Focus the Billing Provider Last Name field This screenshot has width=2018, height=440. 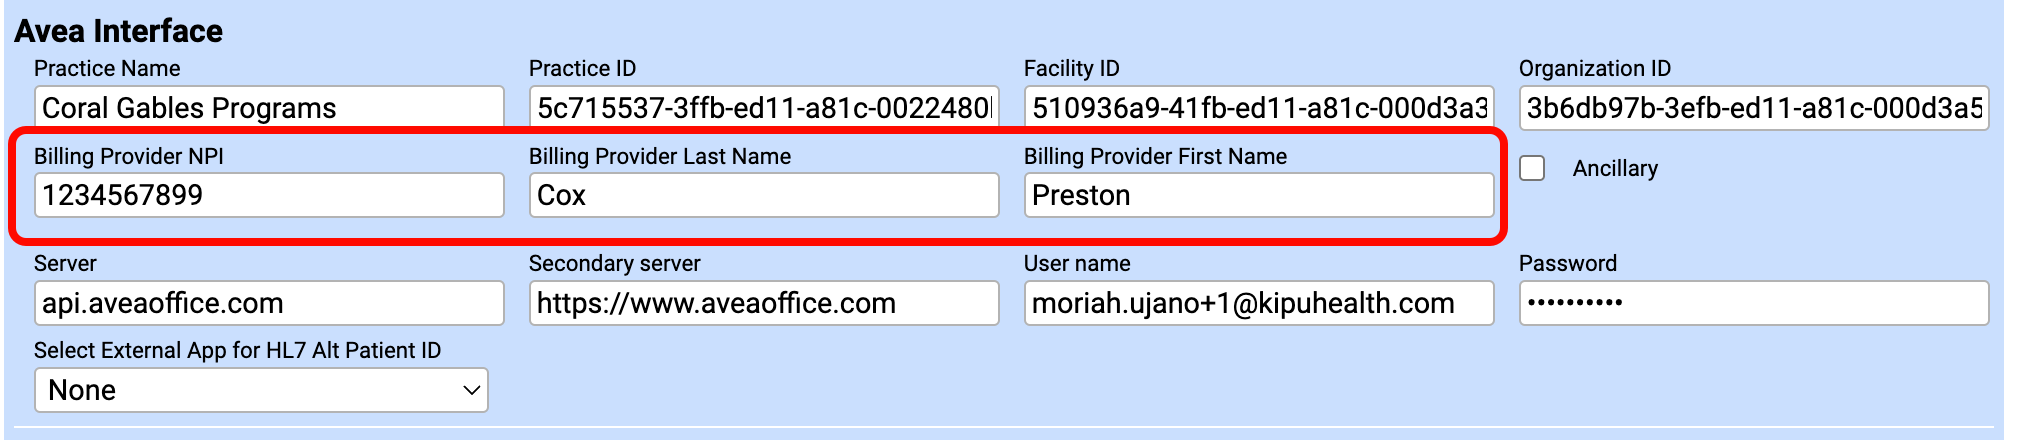click(763, 195)
